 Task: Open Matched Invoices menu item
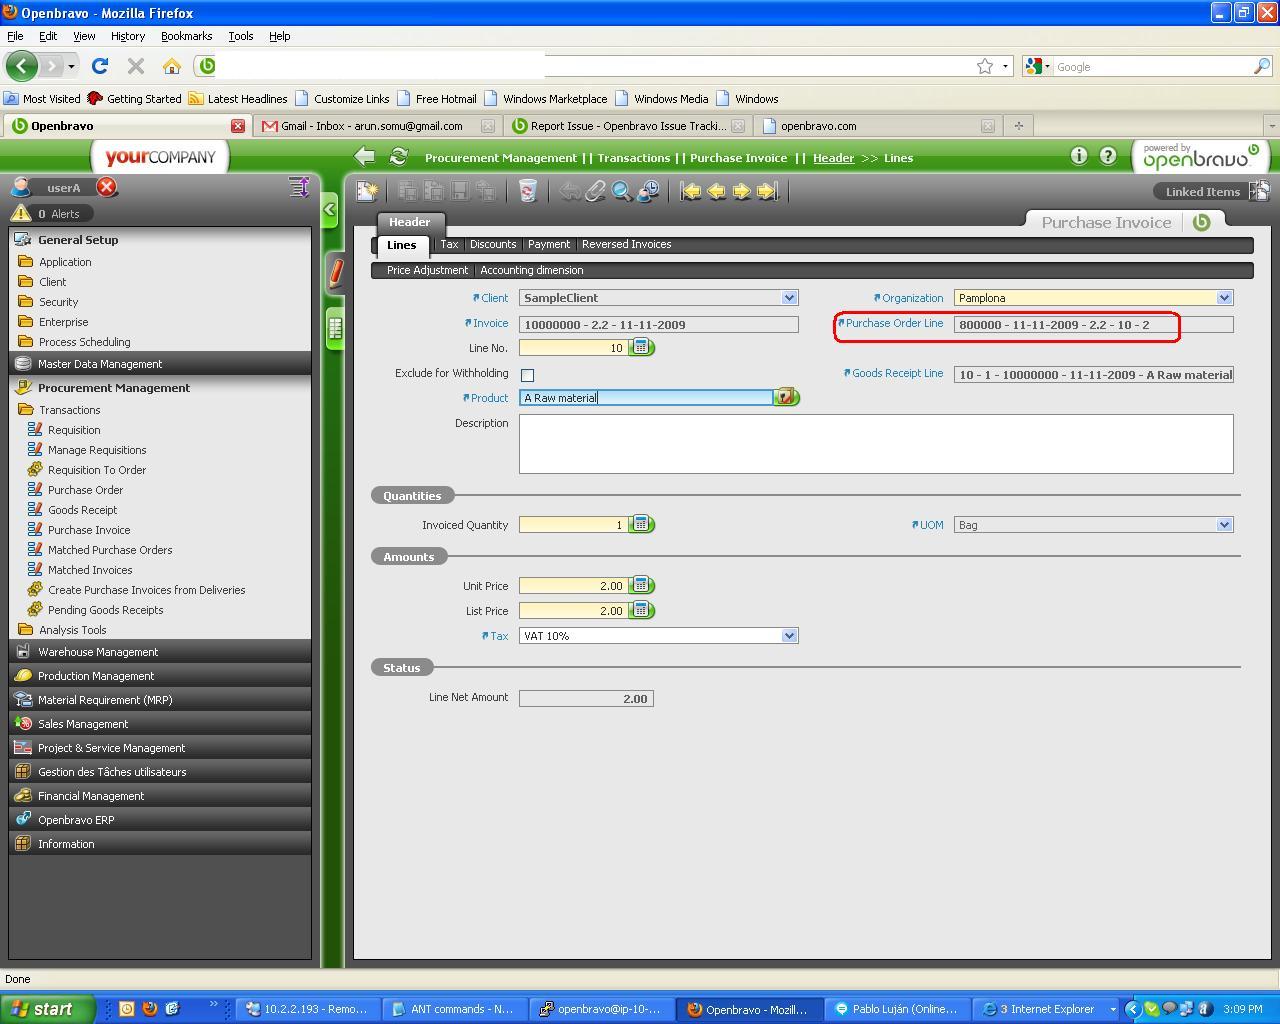[x=90, y=570]
